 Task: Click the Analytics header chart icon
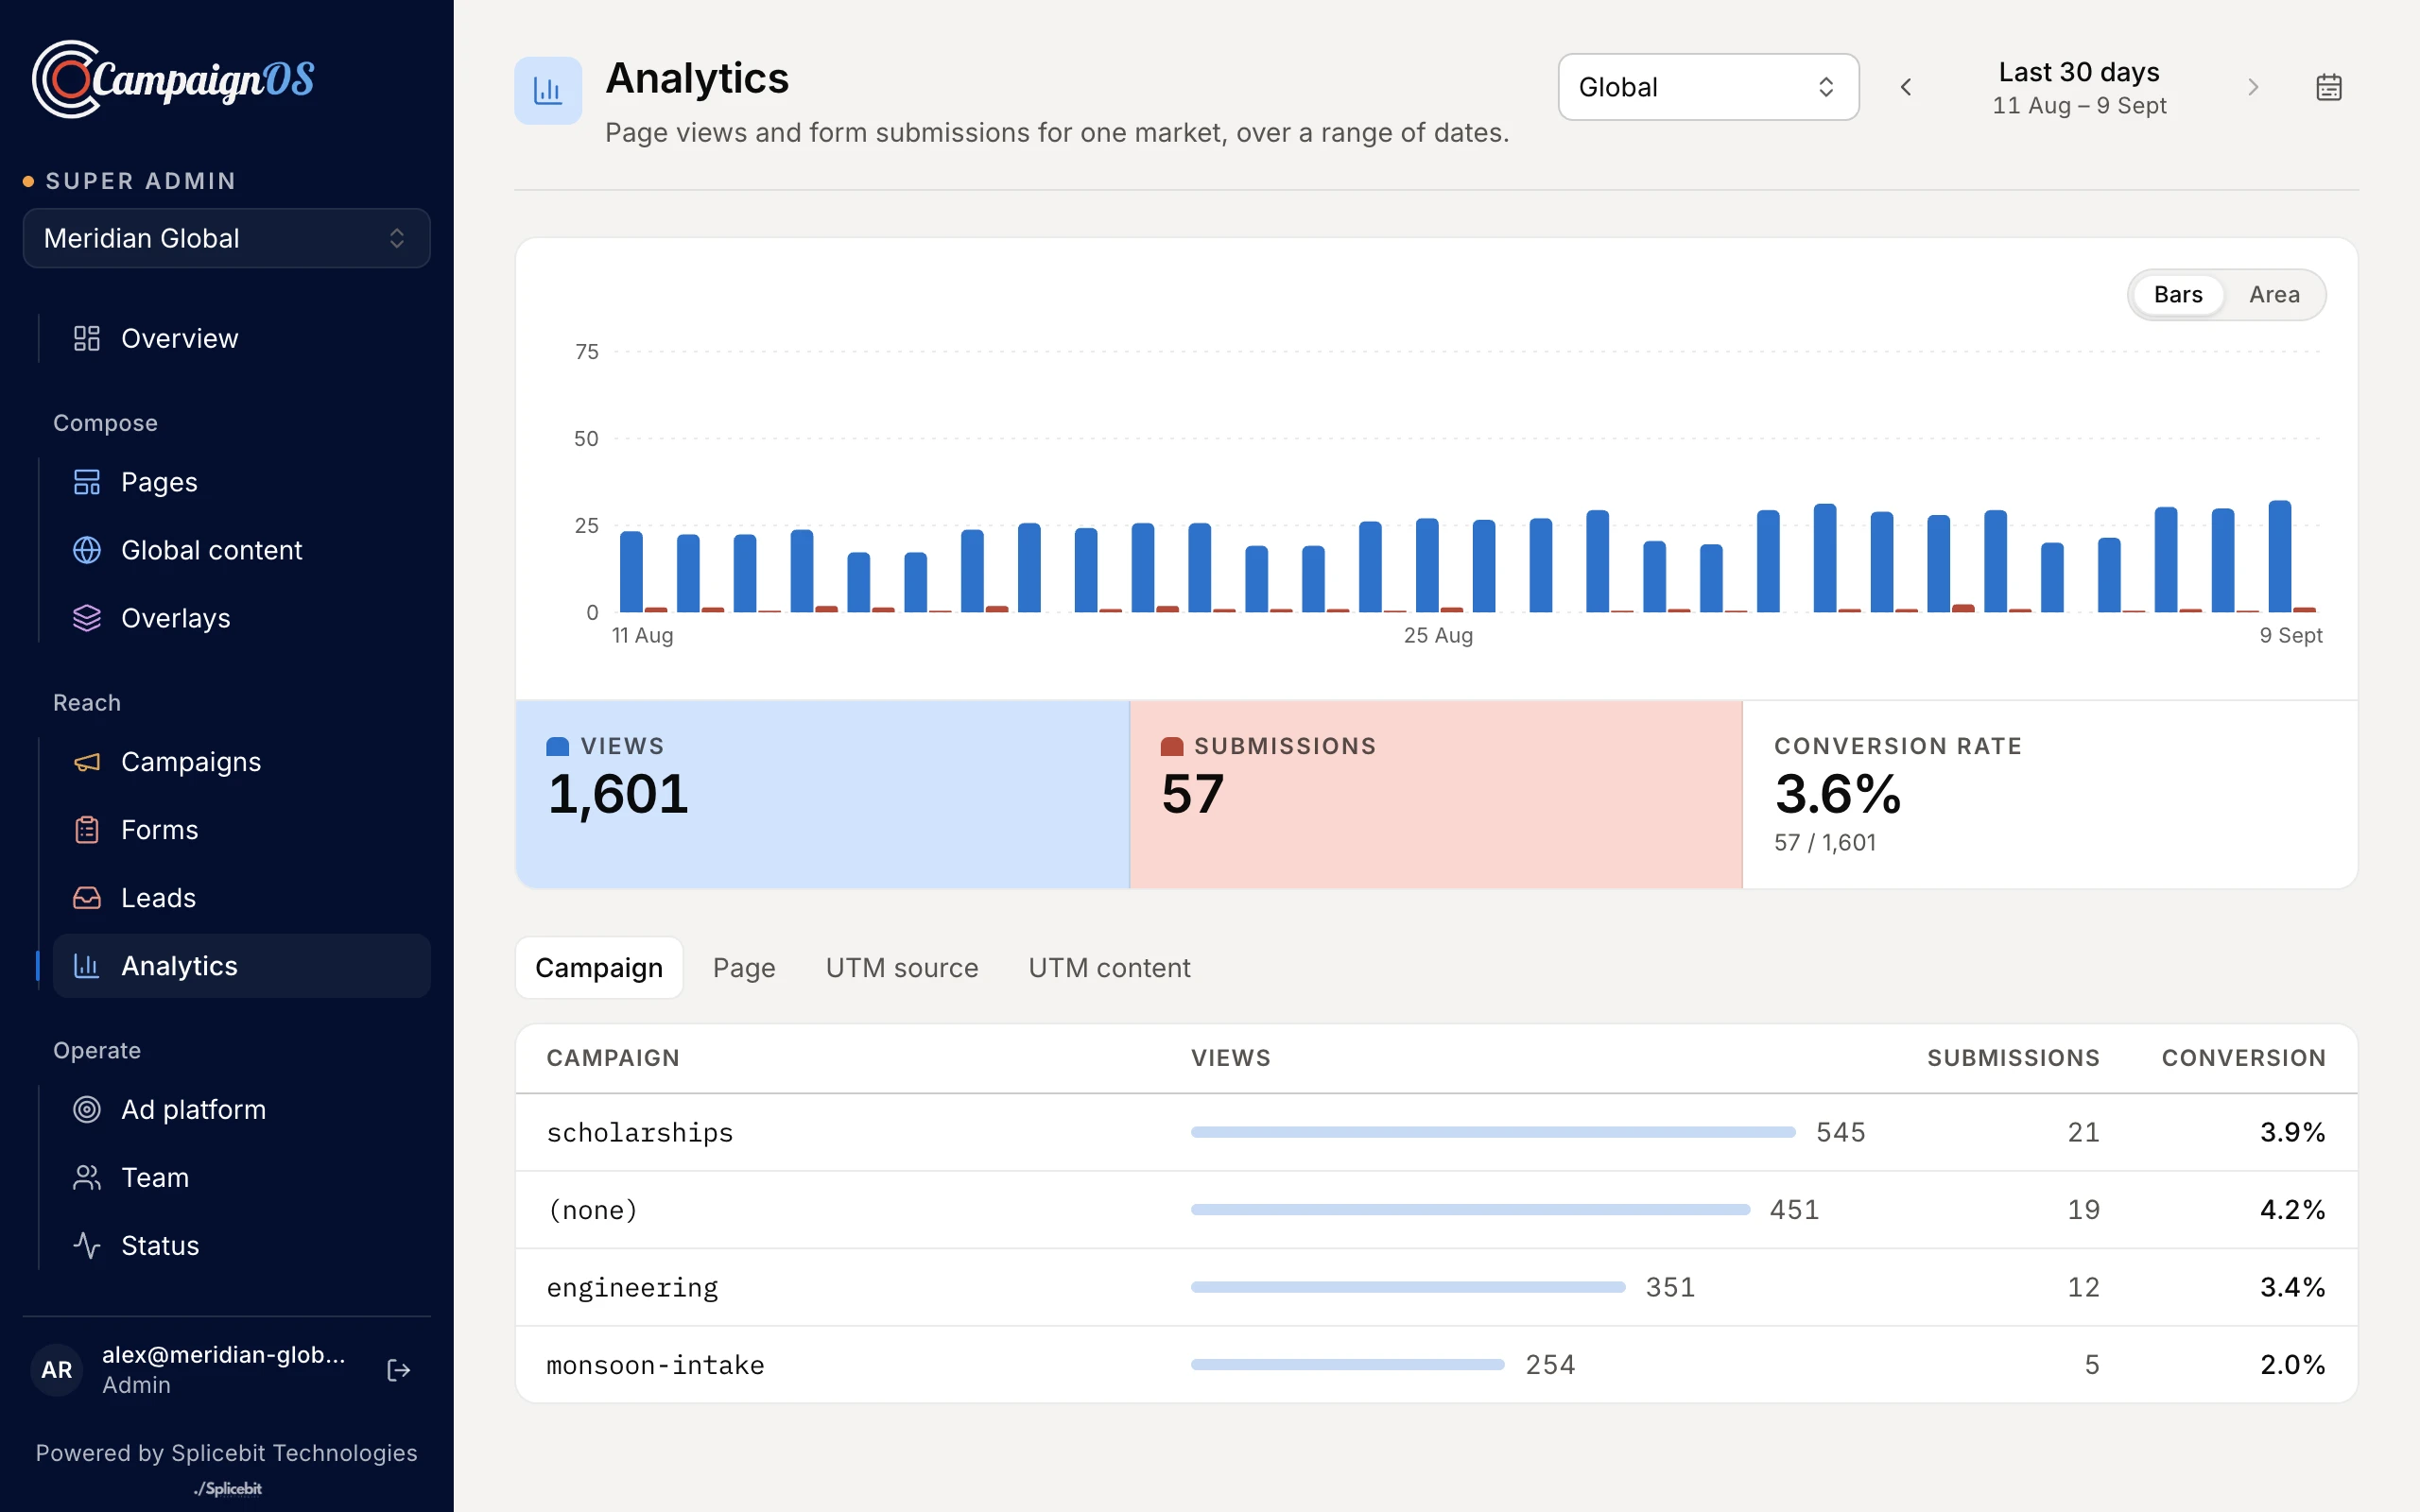[548, 91]
